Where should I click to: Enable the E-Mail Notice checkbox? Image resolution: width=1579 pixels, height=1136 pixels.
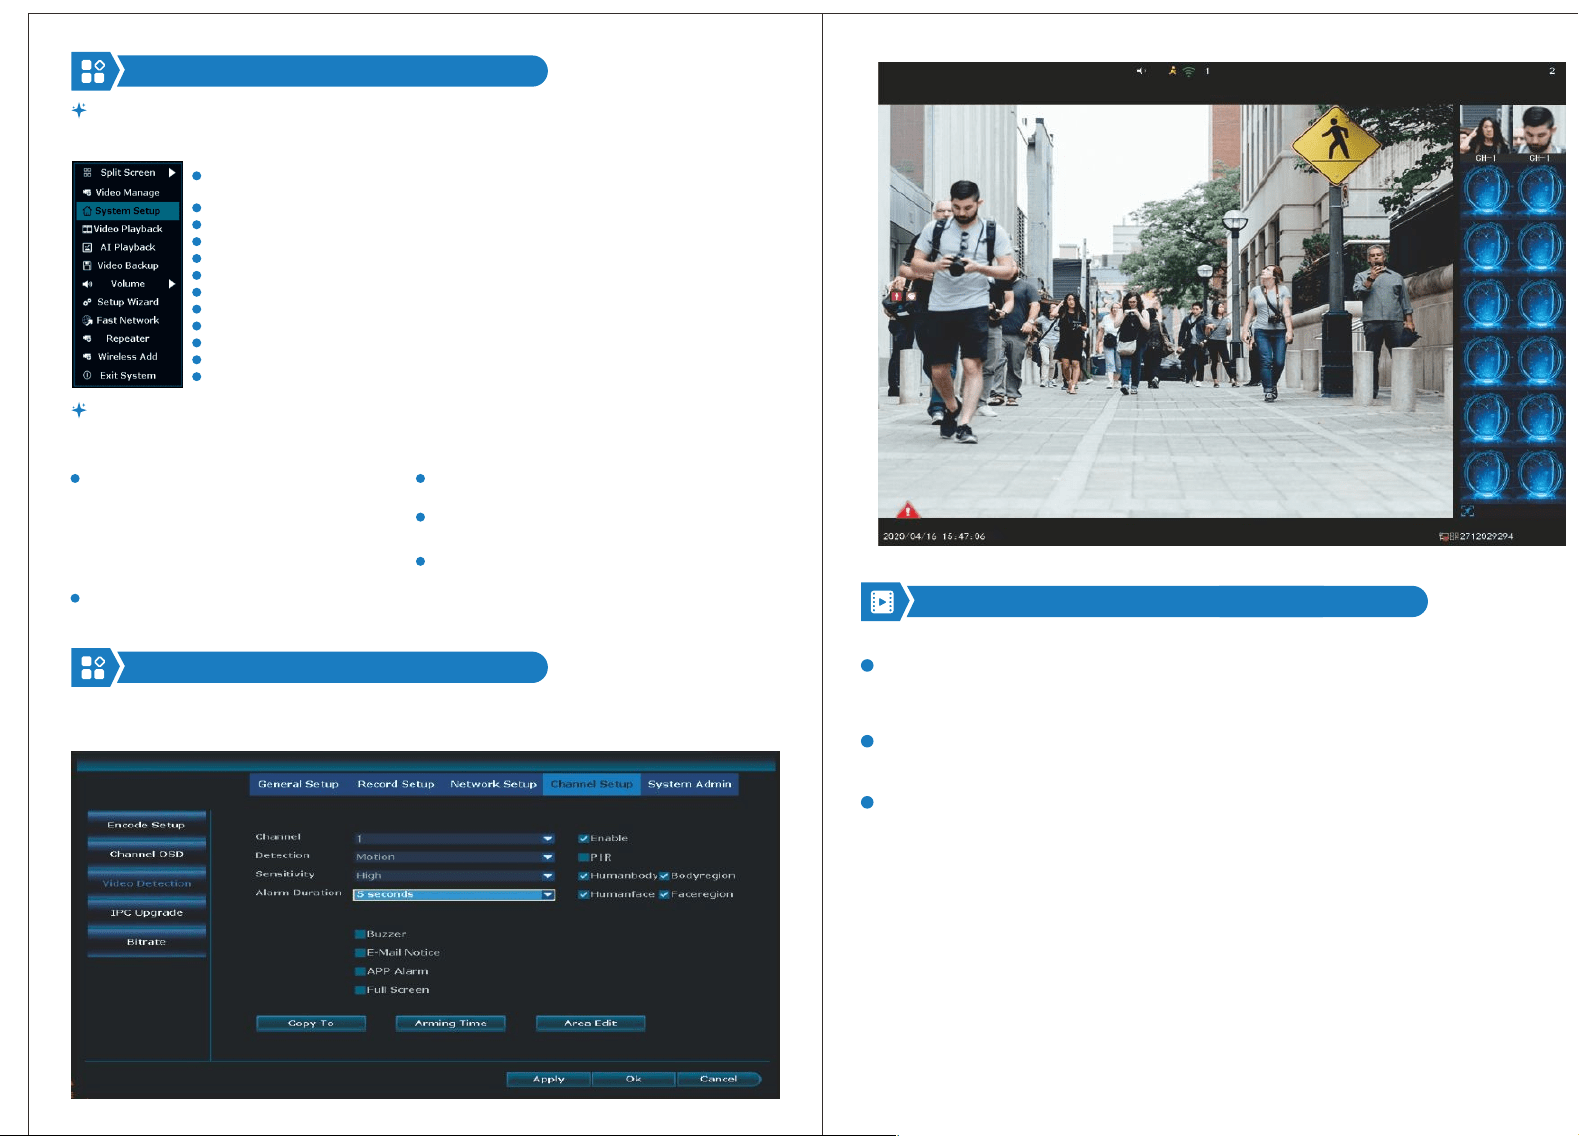pos(360,953)
